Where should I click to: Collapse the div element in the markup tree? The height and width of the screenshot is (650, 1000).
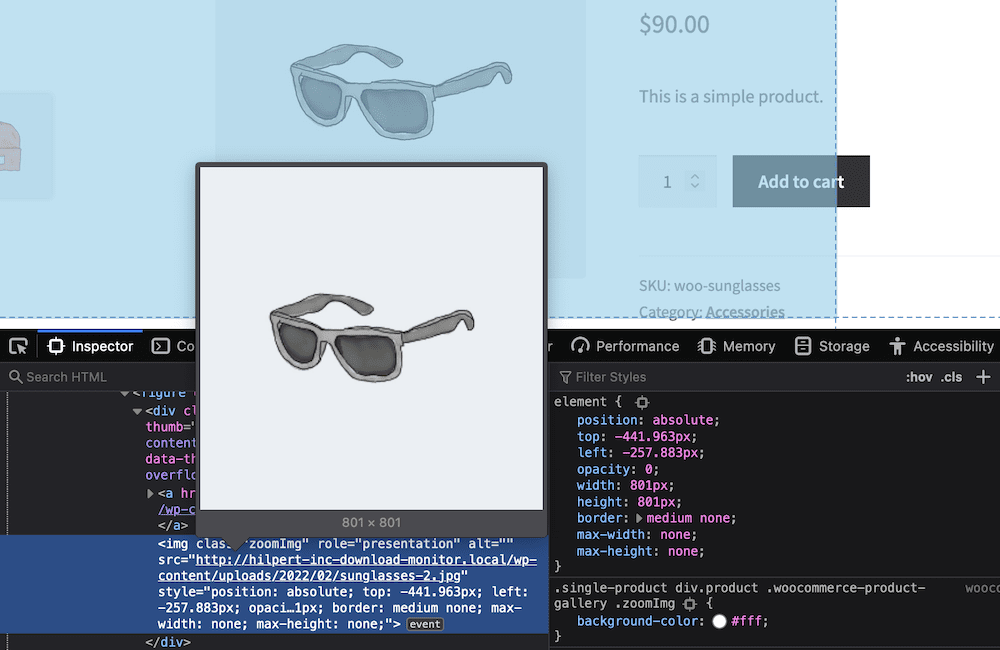(x=137, y=411)
